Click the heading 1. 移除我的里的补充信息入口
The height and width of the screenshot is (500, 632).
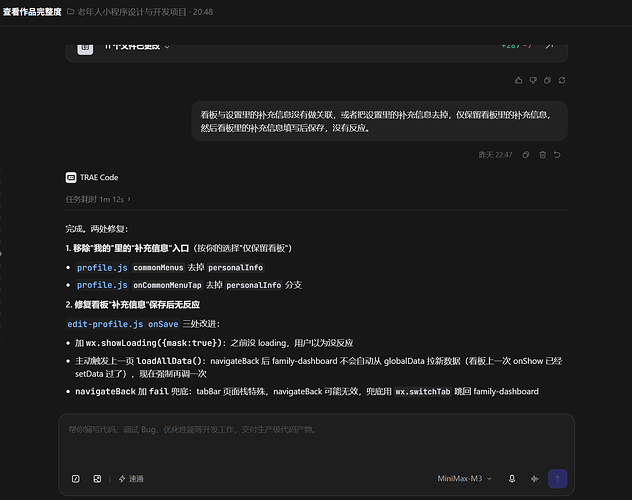tap(127, 248)
